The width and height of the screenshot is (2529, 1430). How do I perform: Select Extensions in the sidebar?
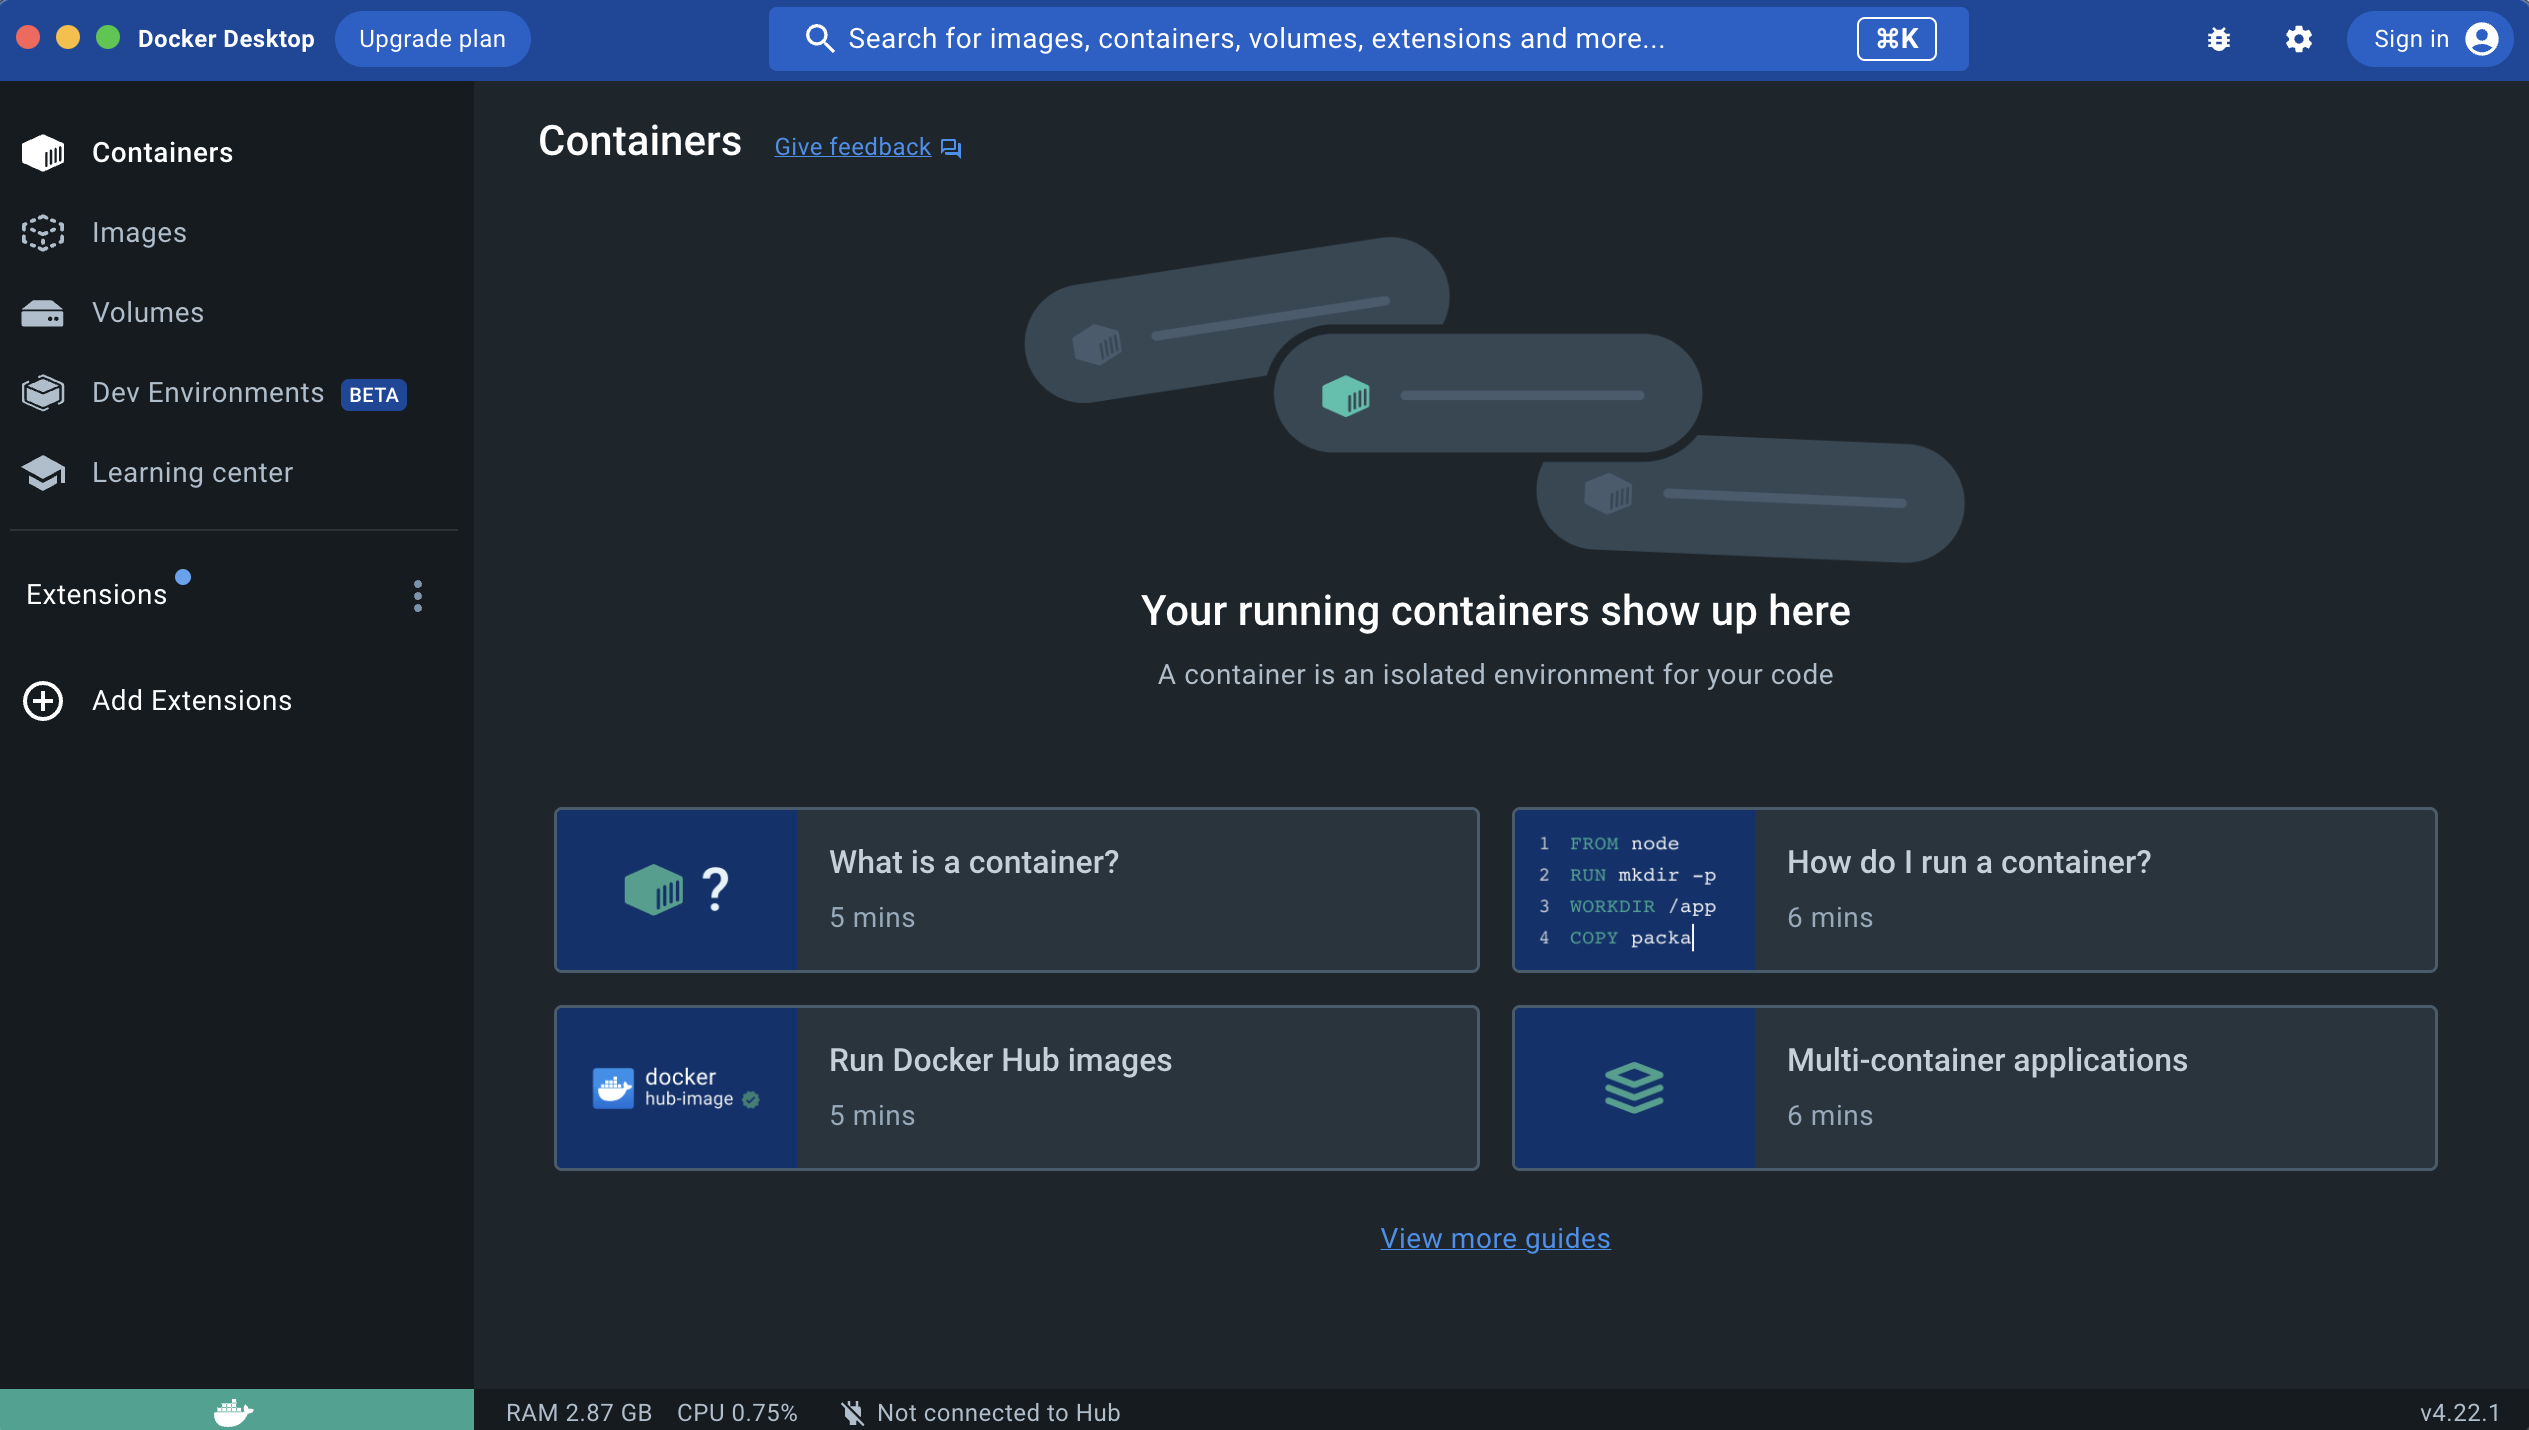(x=96, y=594)
